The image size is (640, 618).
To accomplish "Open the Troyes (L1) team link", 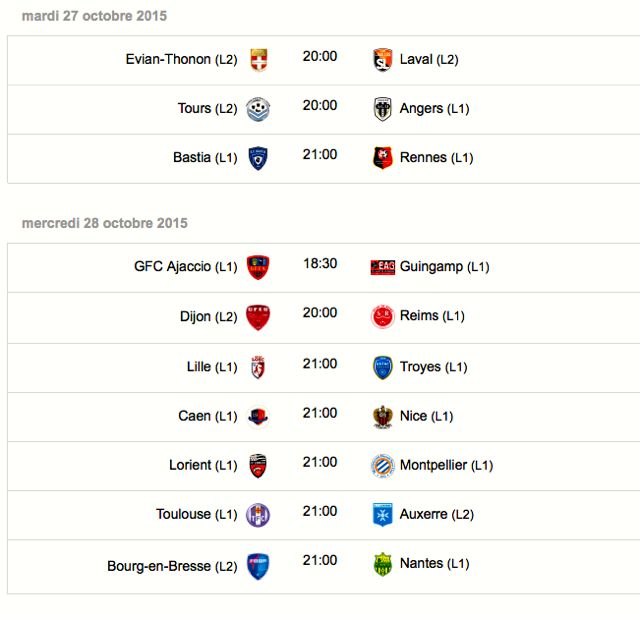I will click(x=433, y=367).
